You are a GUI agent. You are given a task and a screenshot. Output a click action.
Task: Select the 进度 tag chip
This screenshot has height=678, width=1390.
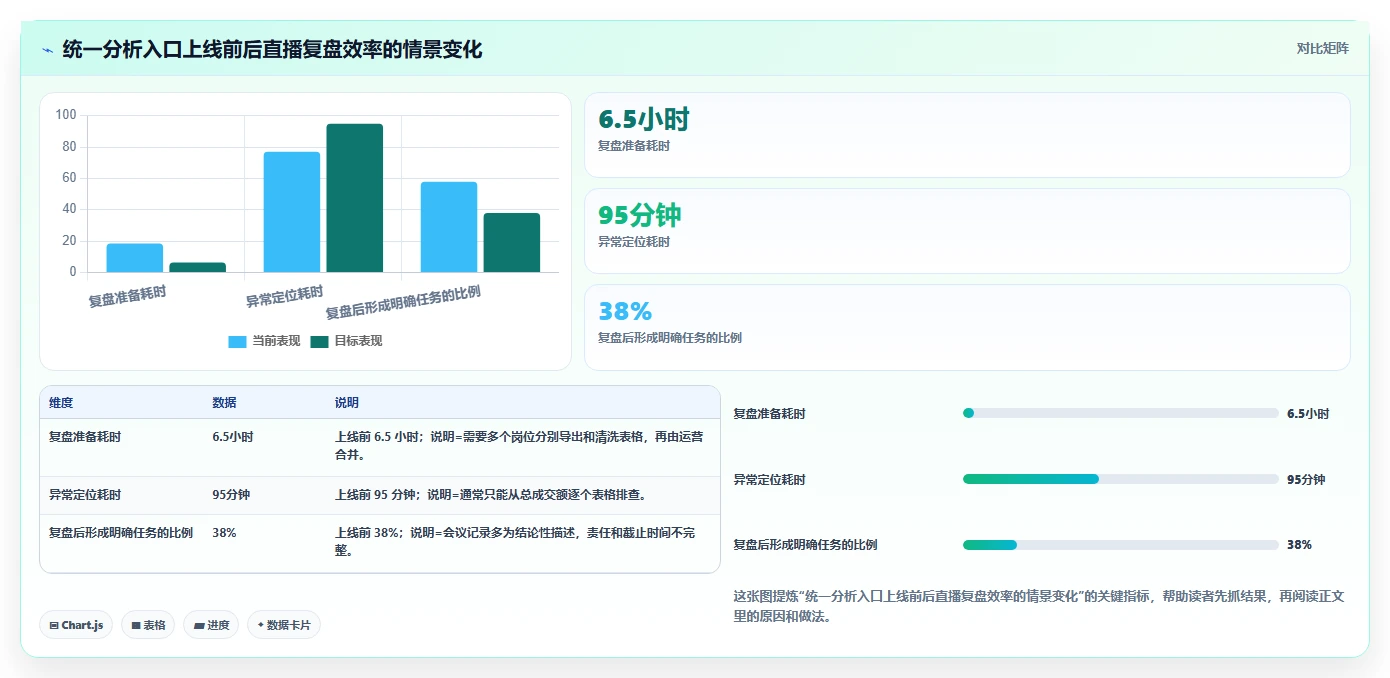[211, 625]
